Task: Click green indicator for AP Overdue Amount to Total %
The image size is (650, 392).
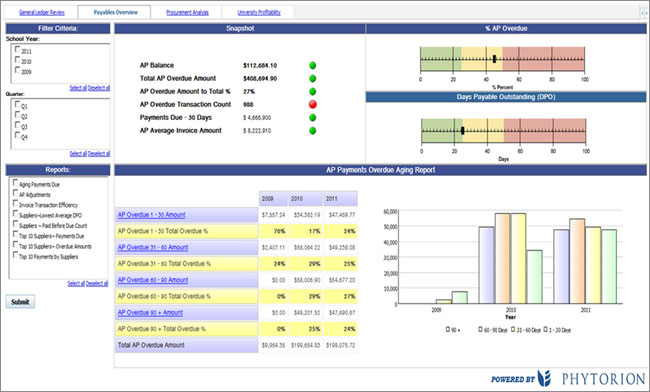Action: pyautogui.click(x=313, y=92)
